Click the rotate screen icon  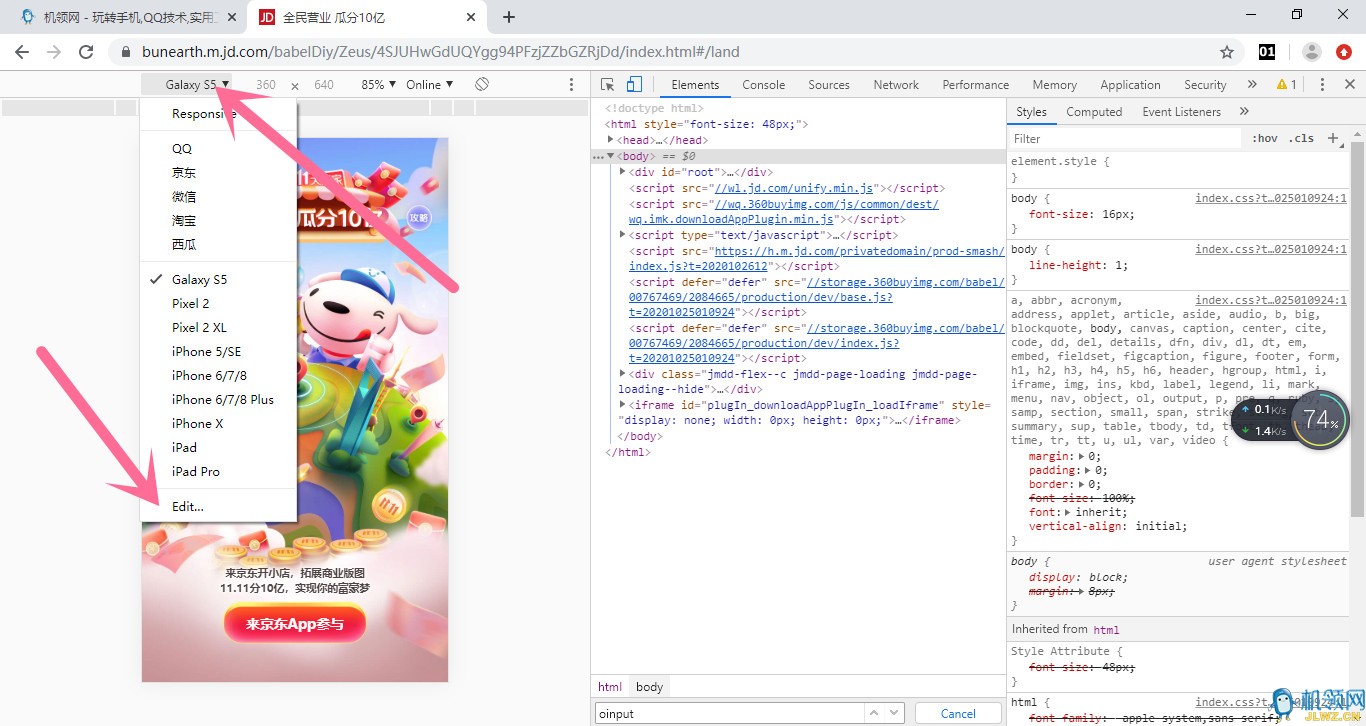tap(482, 85)
